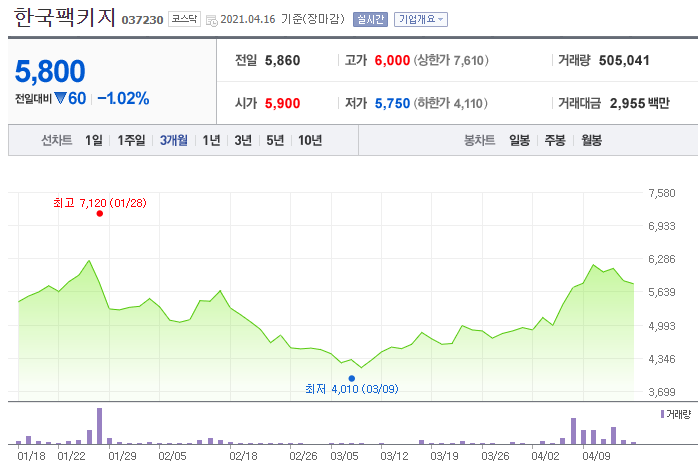Image resolution: width=698 pixels, height=474 pixels.
Task: Click the blue 최저 4,010 marker dot
Action: click(x=352, y=379)
